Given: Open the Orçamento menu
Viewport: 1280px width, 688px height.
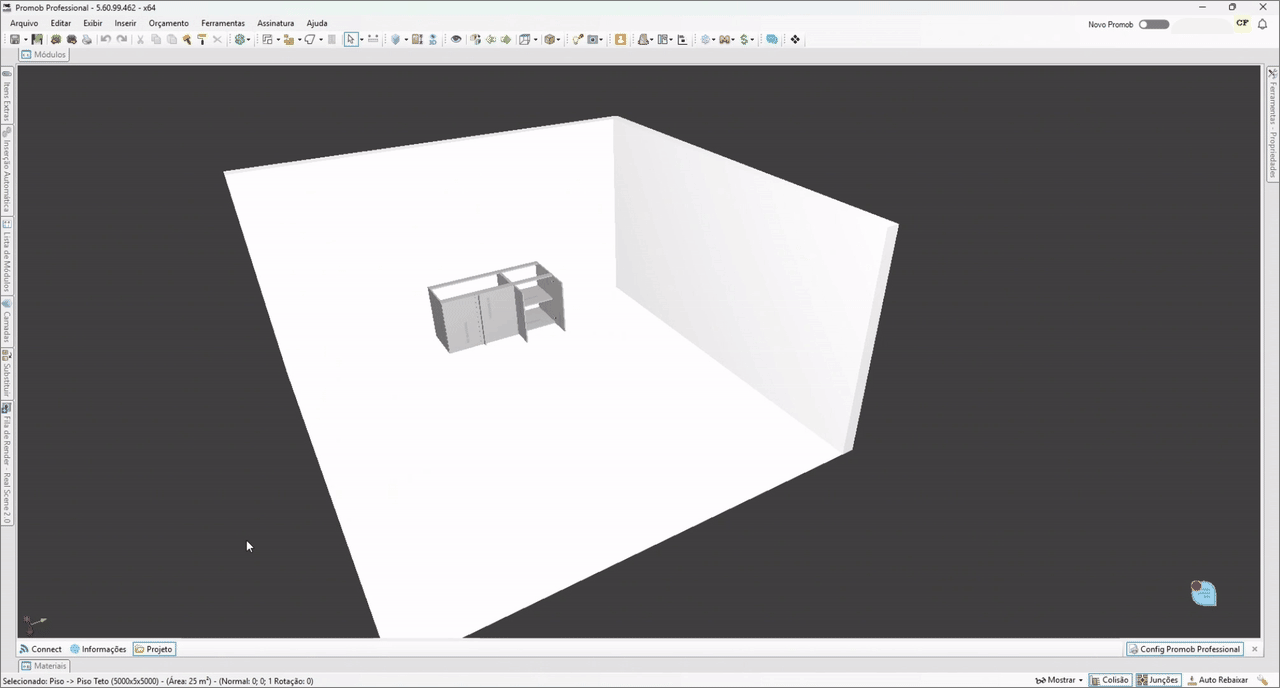Looking at the screenshot, I should point(168,23).
